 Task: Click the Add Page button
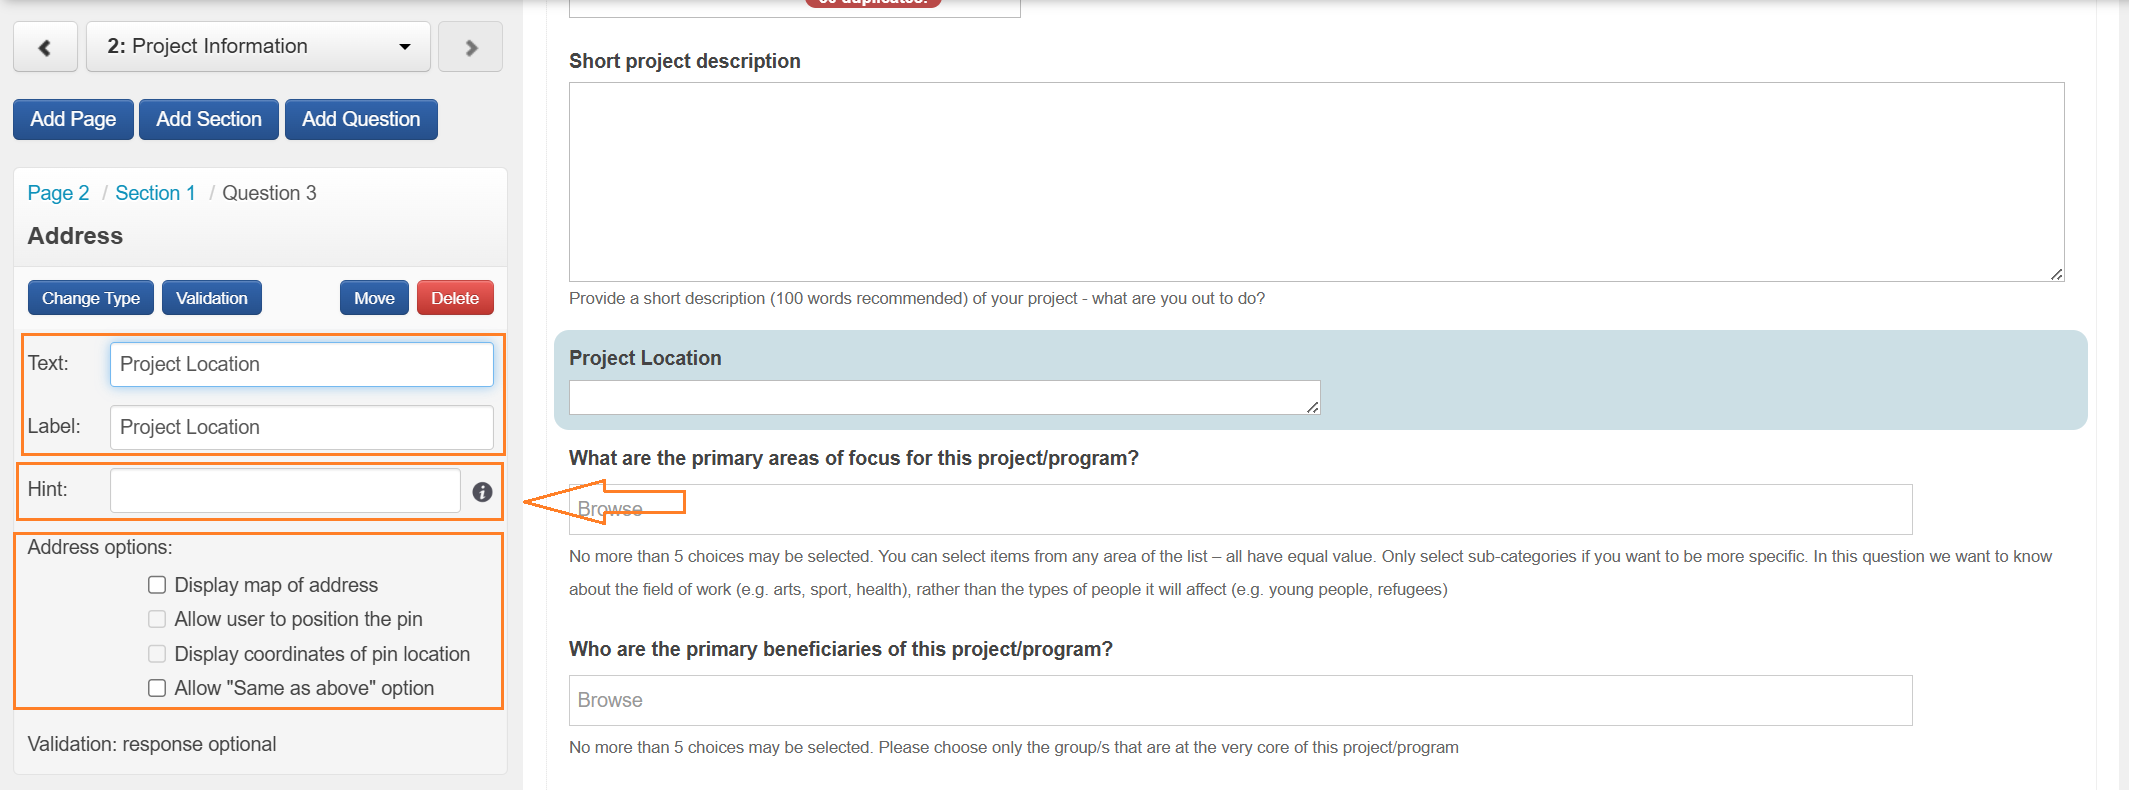point(73,119)
